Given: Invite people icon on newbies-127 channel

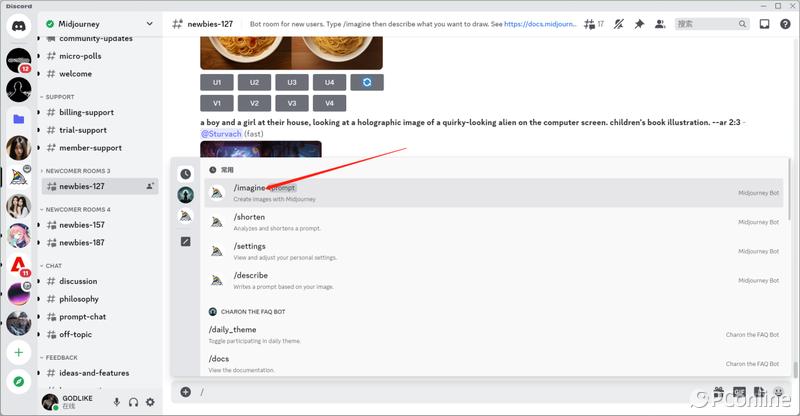Looking at the screenshot, I should [149, 186].
